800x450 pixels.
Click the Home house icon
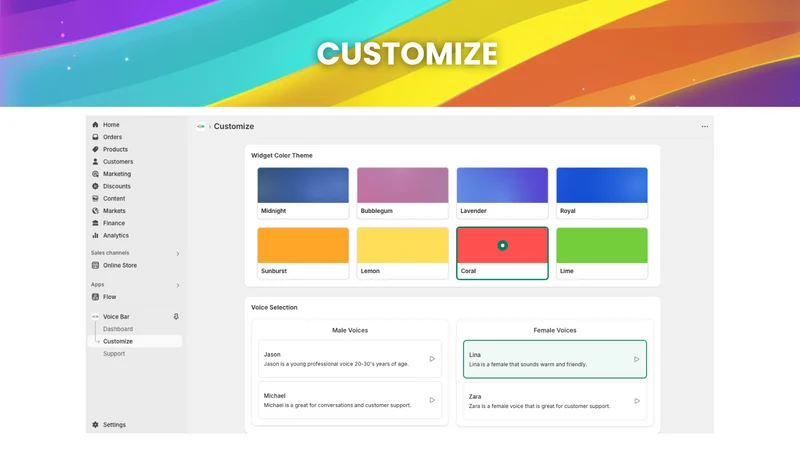[x=95, y=124]
